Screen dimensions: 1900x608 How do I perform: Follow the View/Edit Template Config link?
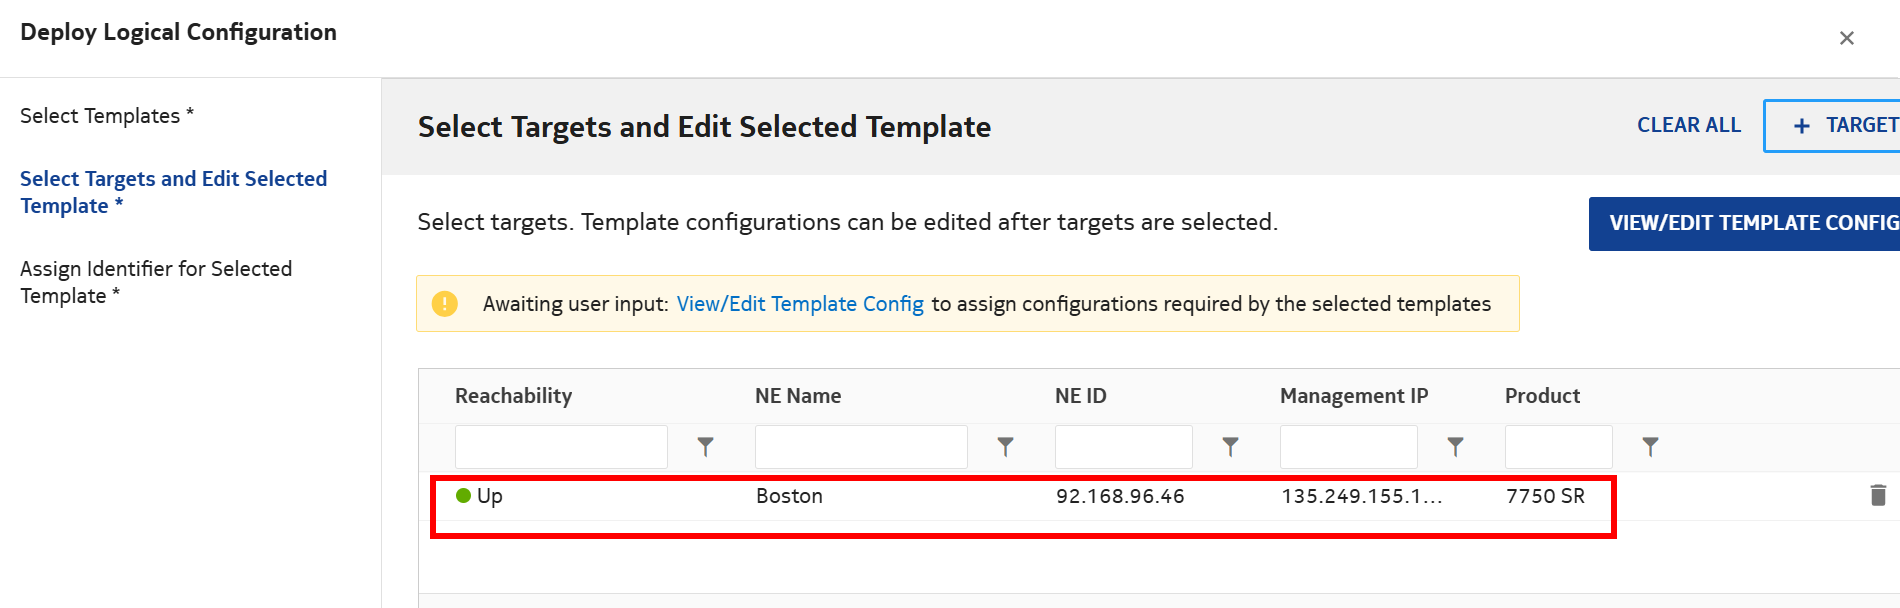click(799, 304)
